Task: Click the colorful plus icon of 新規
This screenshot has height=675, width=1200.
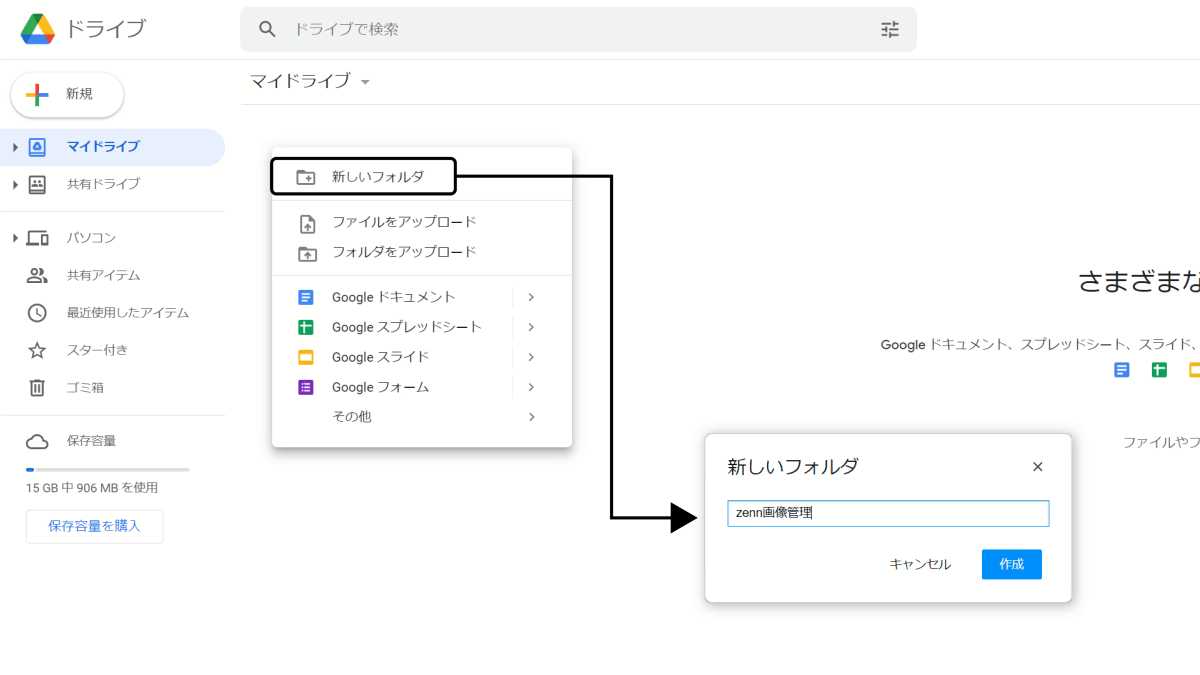Action: click(37, 94)
